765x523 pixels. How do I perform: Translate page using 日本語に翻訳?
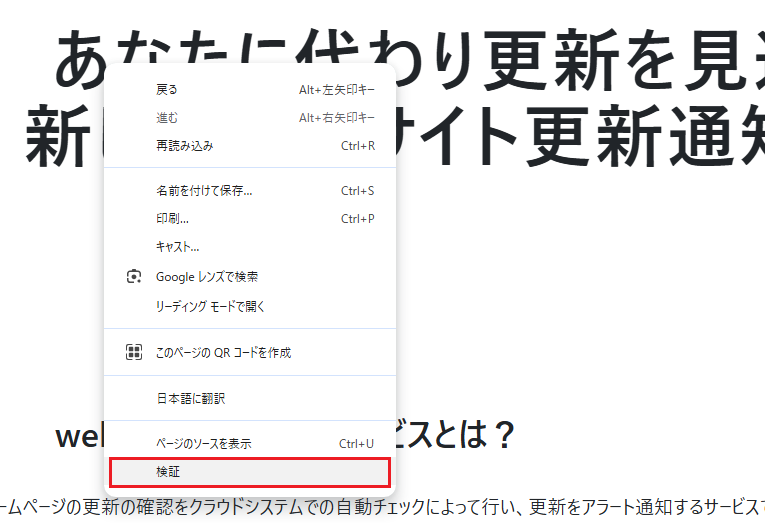[190, 398]
